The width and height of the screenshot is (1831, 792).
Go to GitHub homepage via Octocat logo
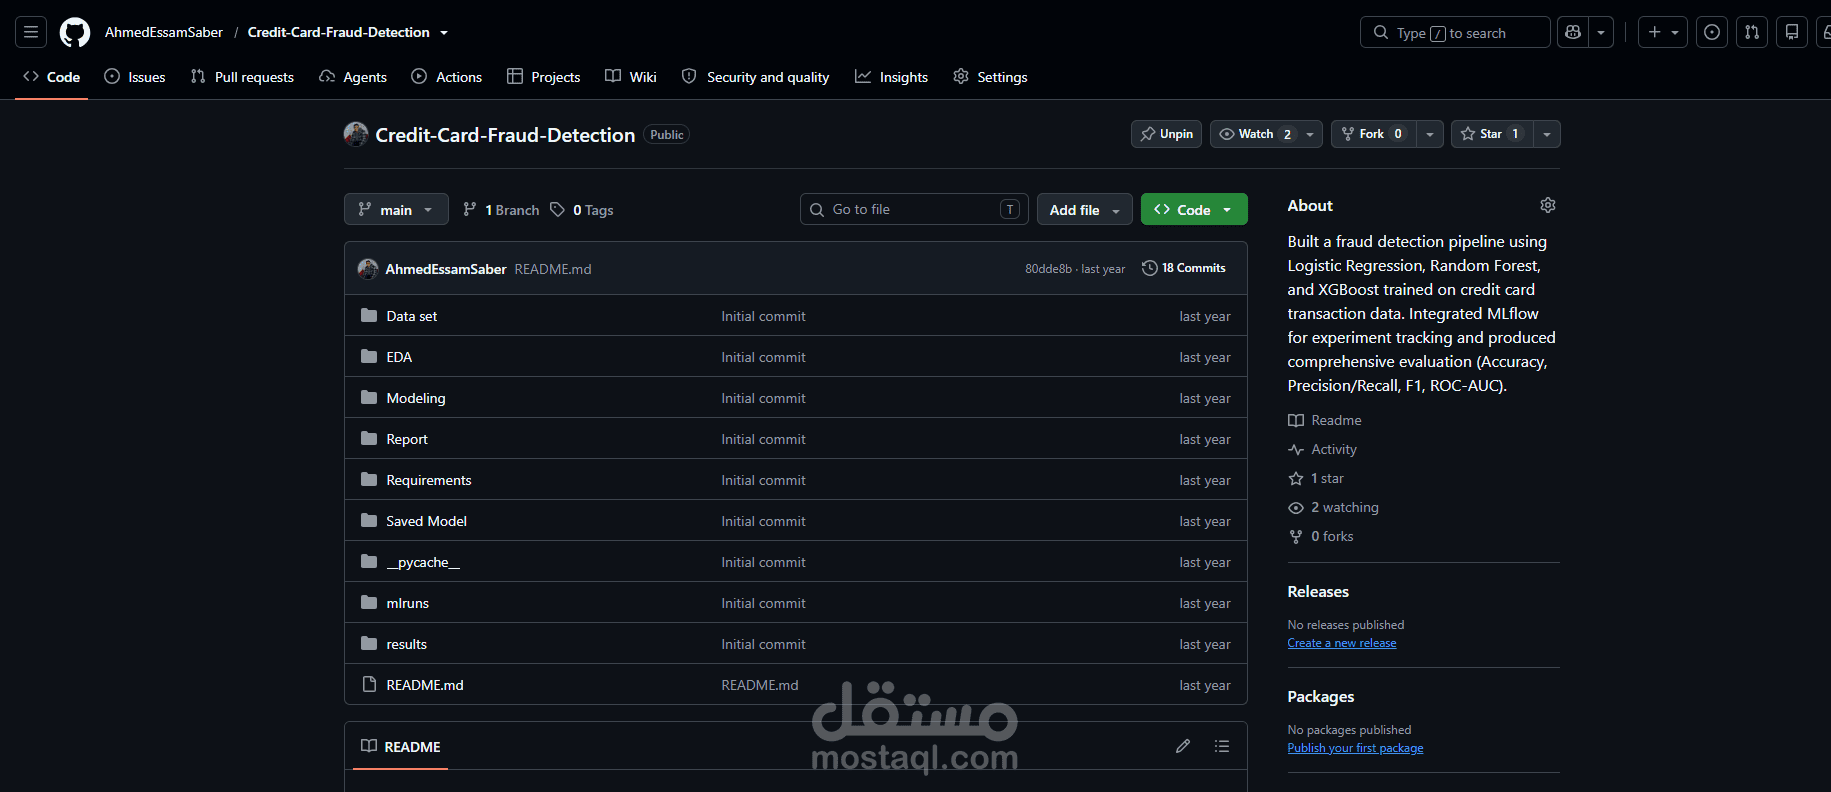coord(75,32)
